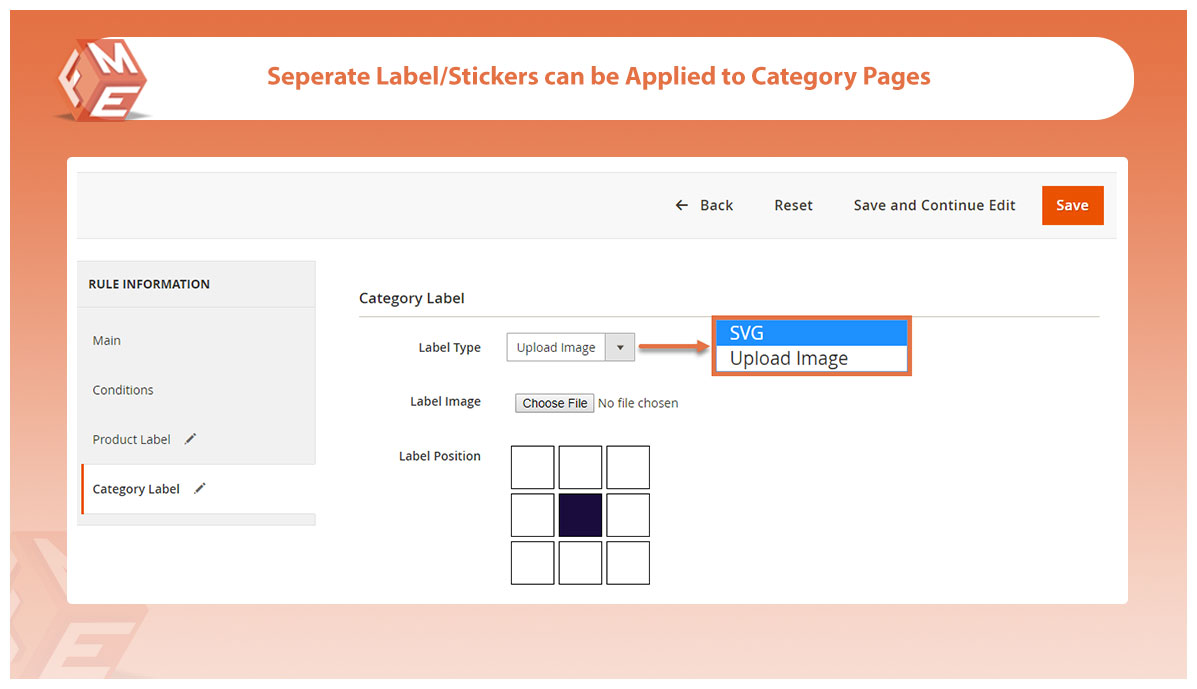Click the orange Save button
Image resolution: width=1197 pixels, height=689 pixels.
point(1072,205)
